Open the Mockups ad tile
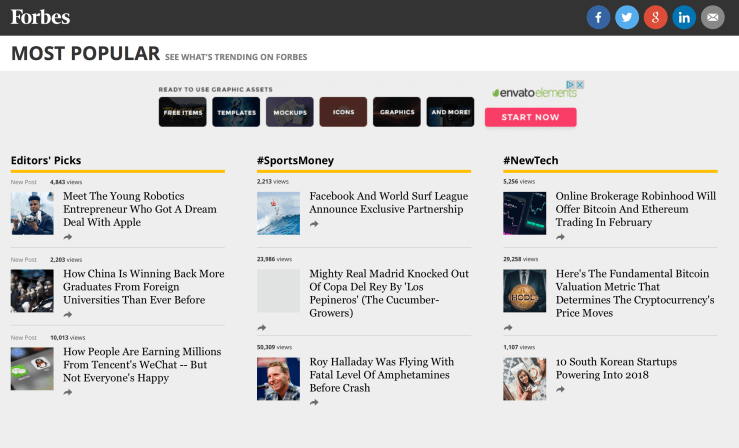The image size is (739, 448). pyautogui.click(x=289, y=112)
